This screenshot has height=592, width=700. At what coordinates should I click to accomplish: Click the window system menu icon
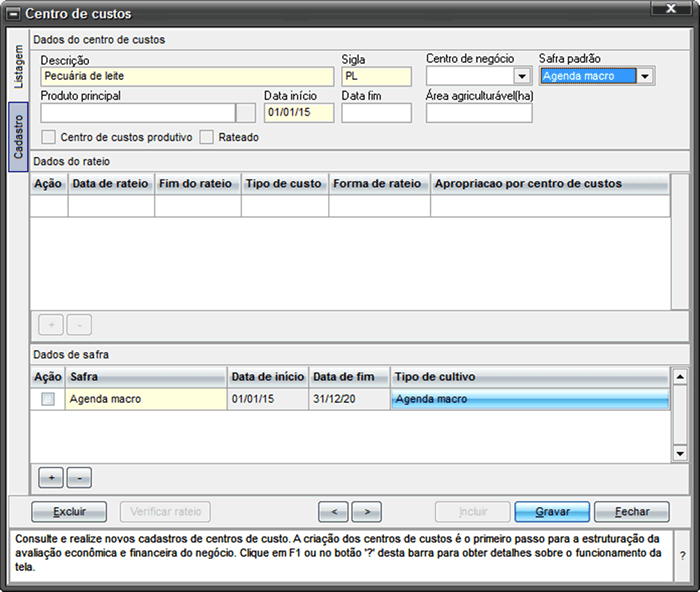point(14,14)
